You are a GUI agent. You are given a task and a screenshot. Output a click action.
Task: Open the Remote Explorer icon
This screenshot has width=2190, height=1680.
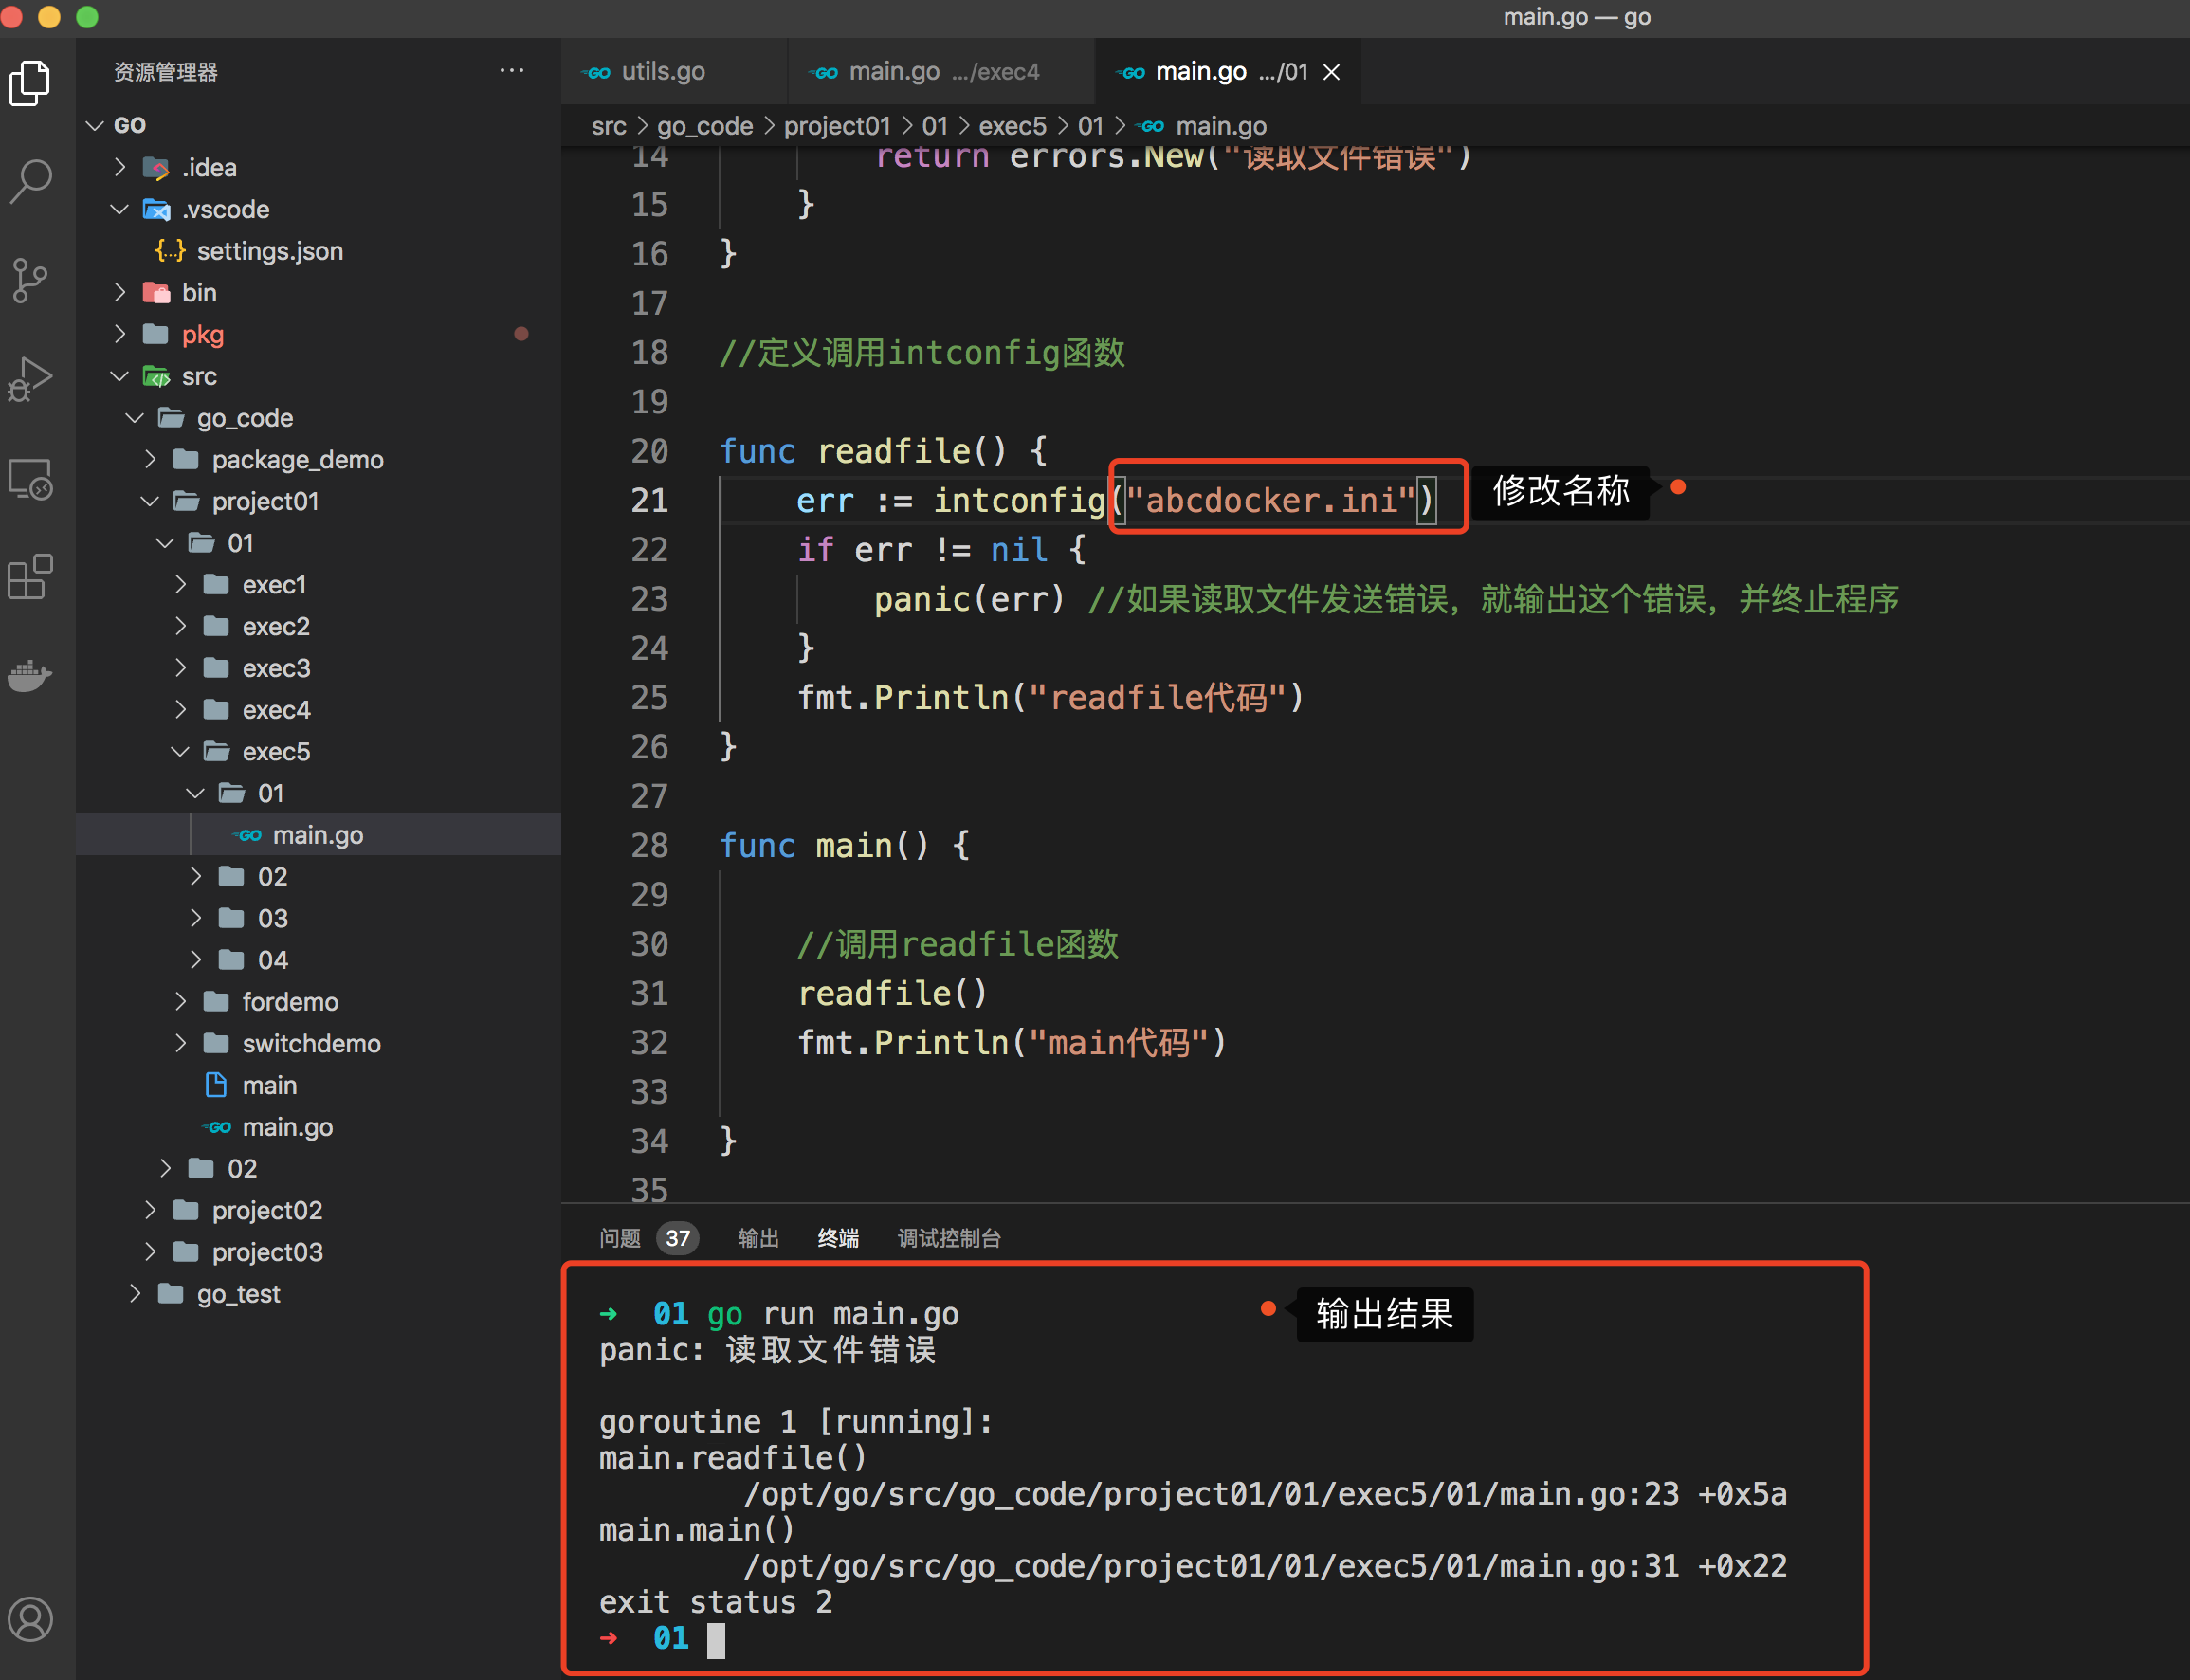(x=30, y=479)
